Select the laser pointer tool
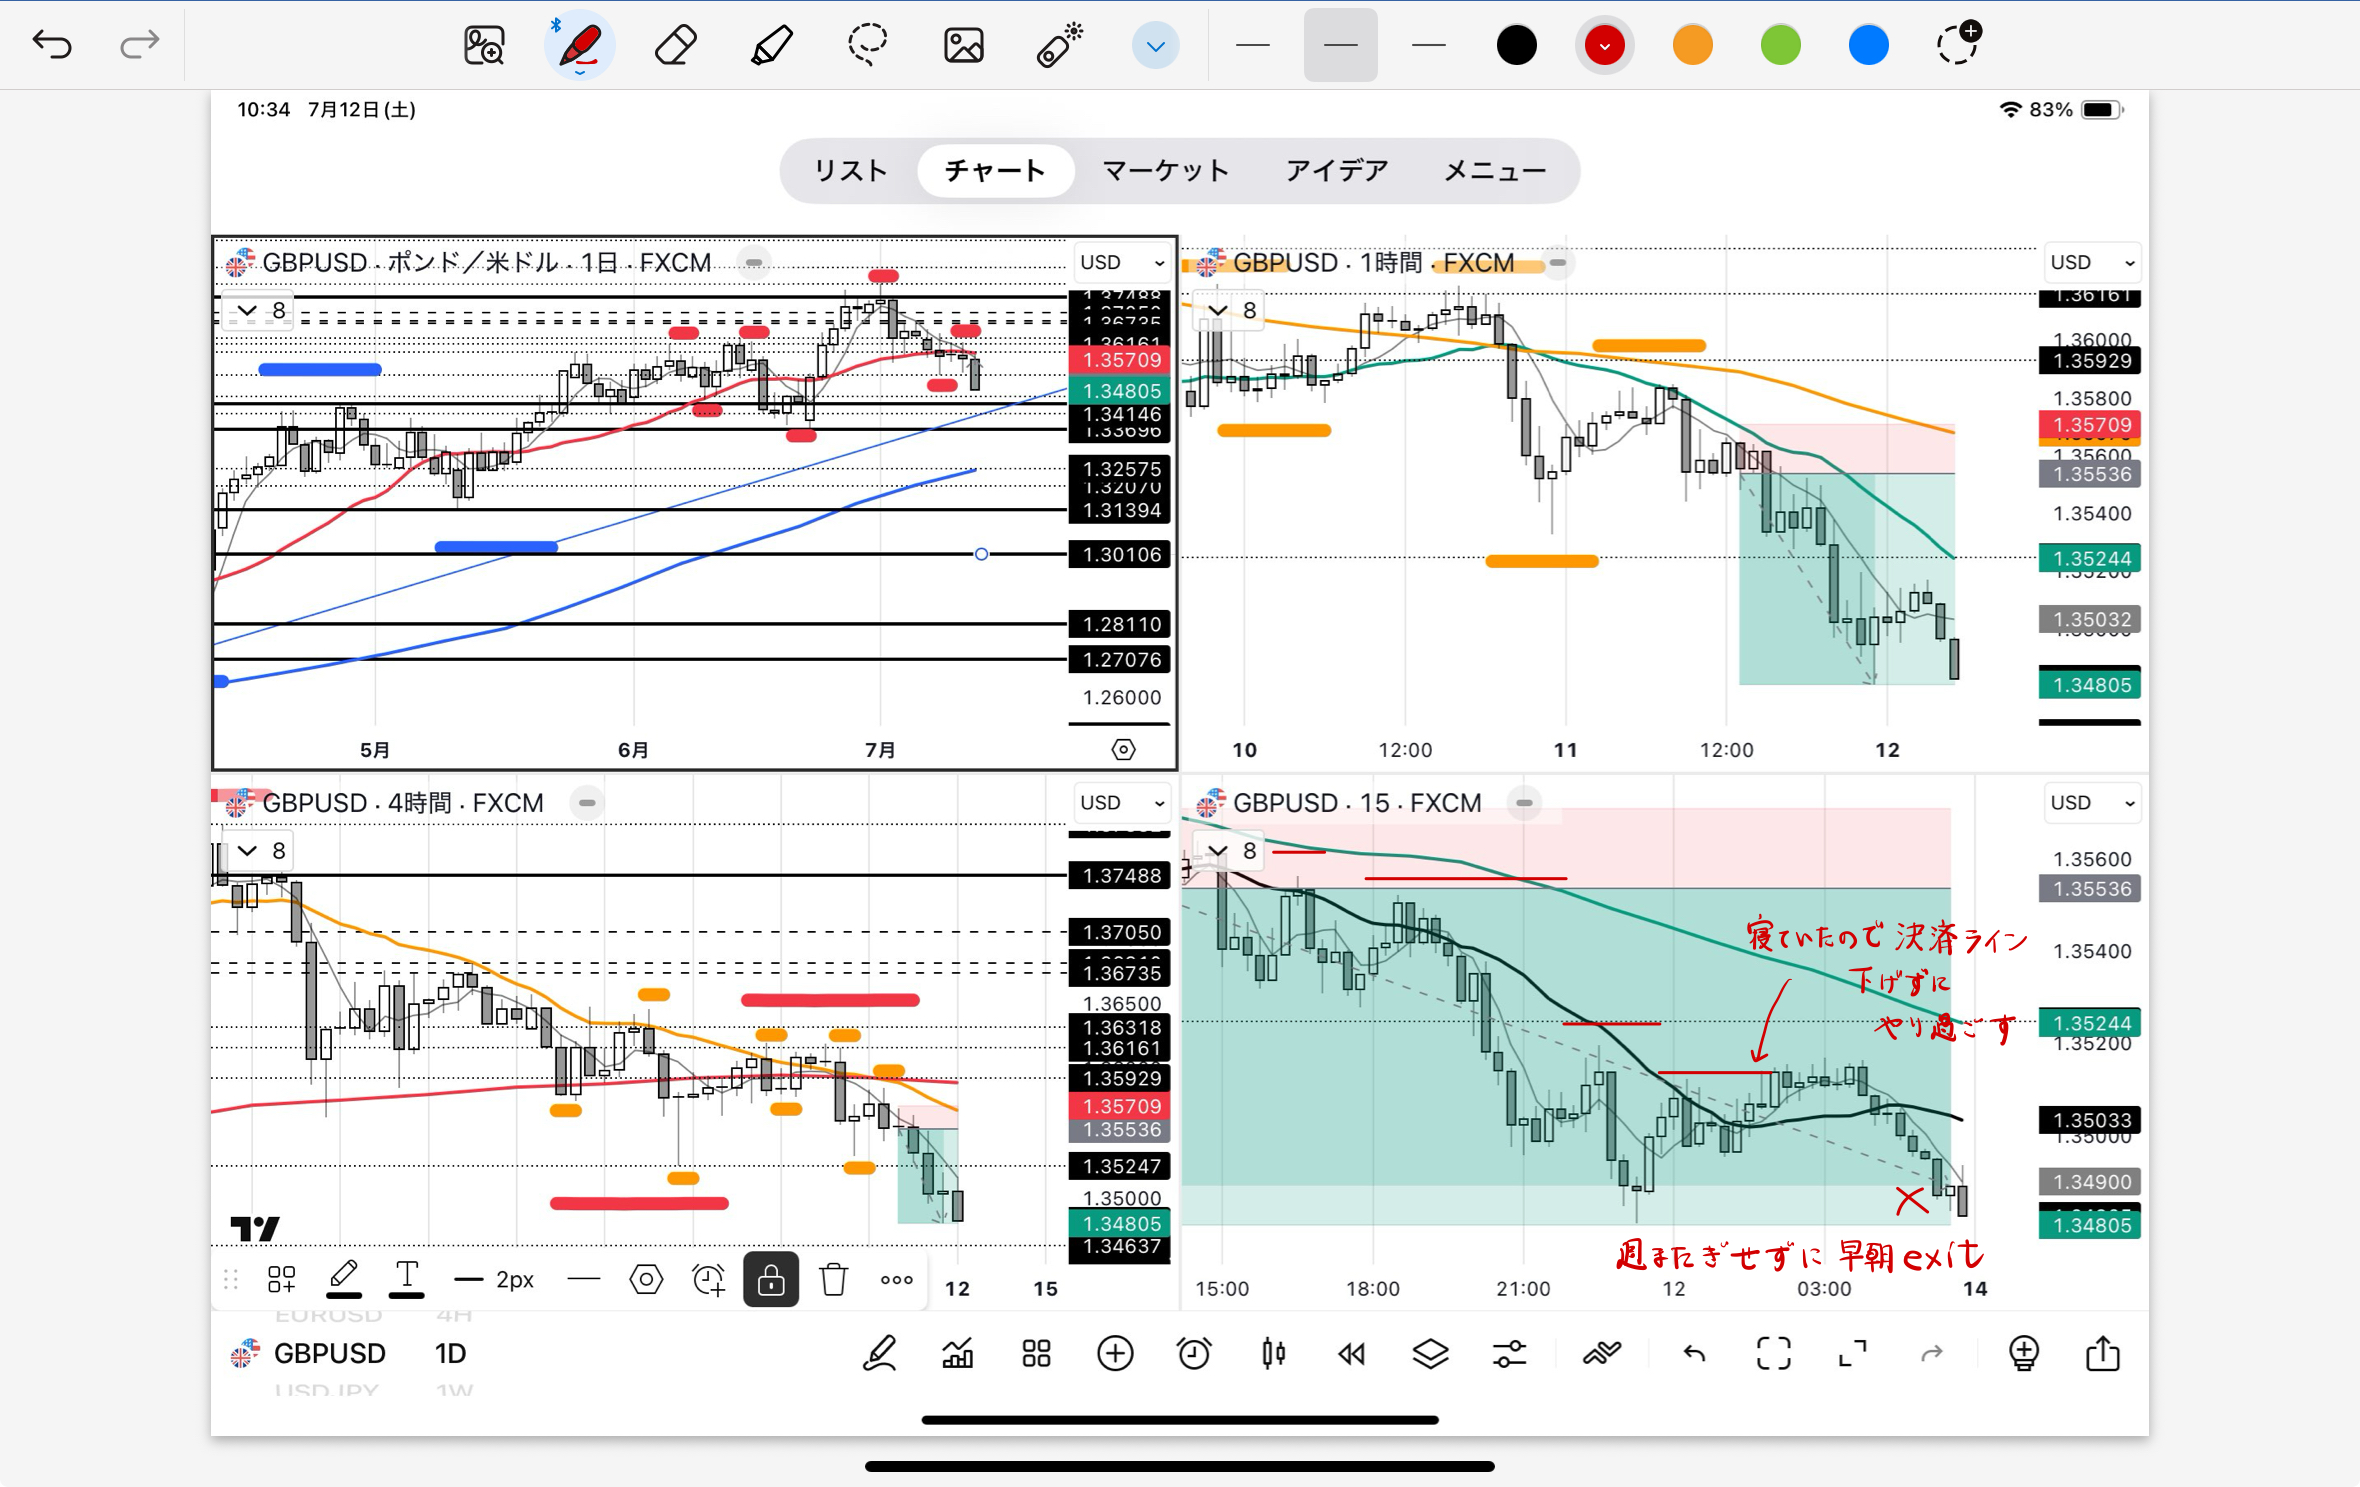 coord(1059,46)
